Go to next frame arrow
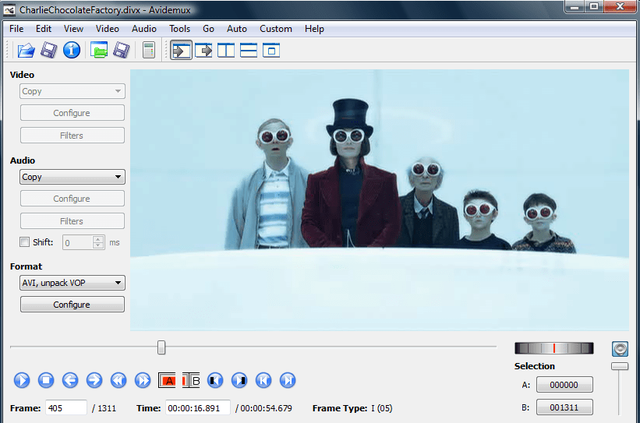 point(94,380)
